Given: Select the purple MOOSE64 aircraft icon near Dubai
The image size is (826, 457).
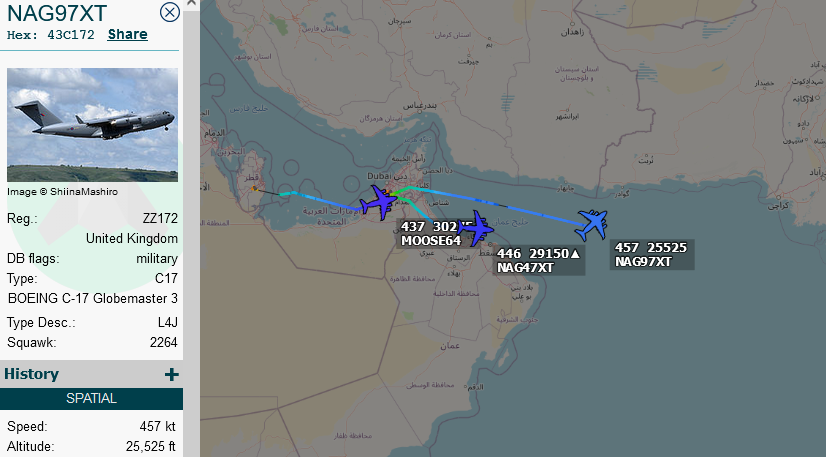Looking at the screenshot, I should [379, 202].
